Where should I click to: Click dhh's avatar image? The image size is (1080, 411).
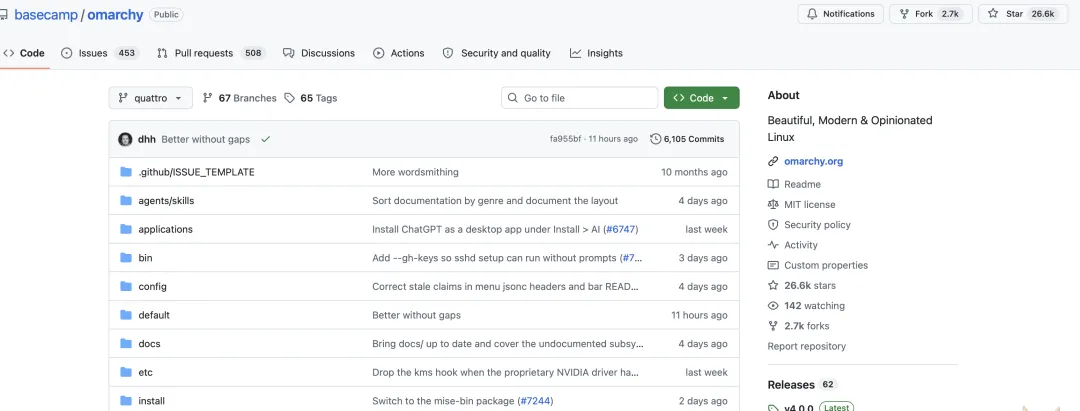pos(125,139)
